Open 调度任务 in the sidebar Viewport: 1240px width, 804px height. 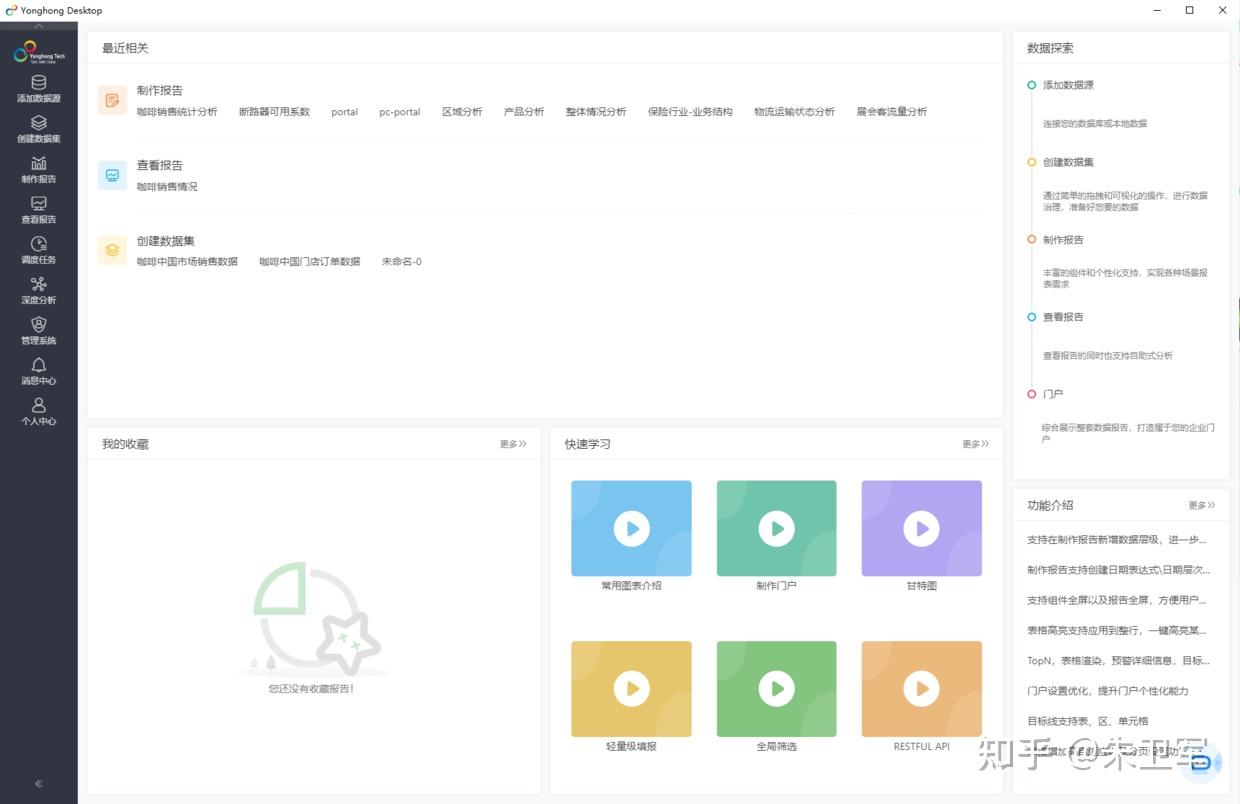point(39,250)
